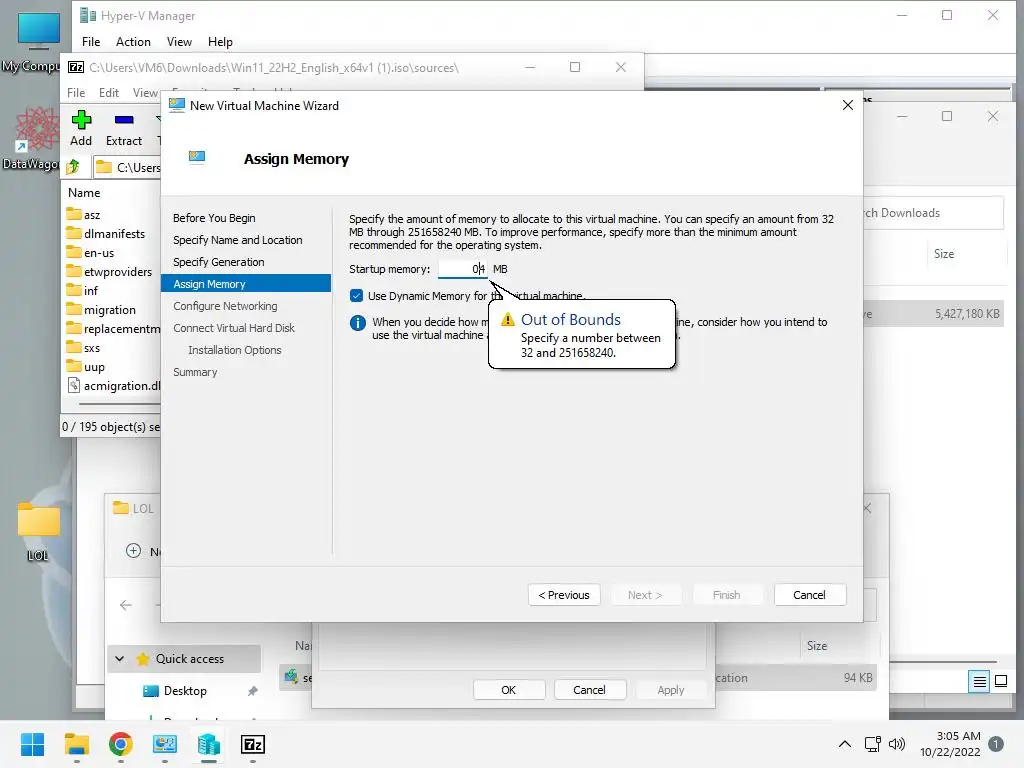Open notification badge in taskbar
1024x768 pixels.
click(x=996, y=743)
